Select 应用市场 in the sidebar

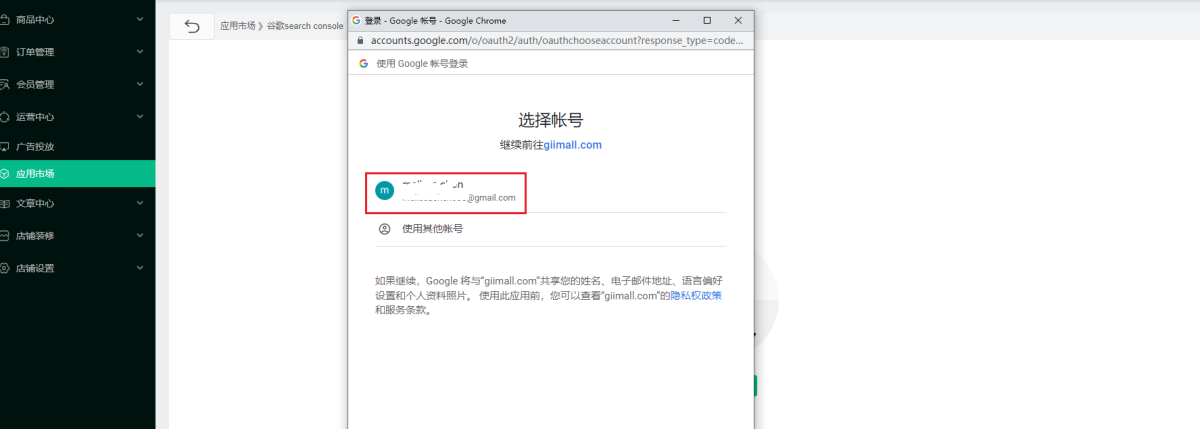click(x=35, y=174)
